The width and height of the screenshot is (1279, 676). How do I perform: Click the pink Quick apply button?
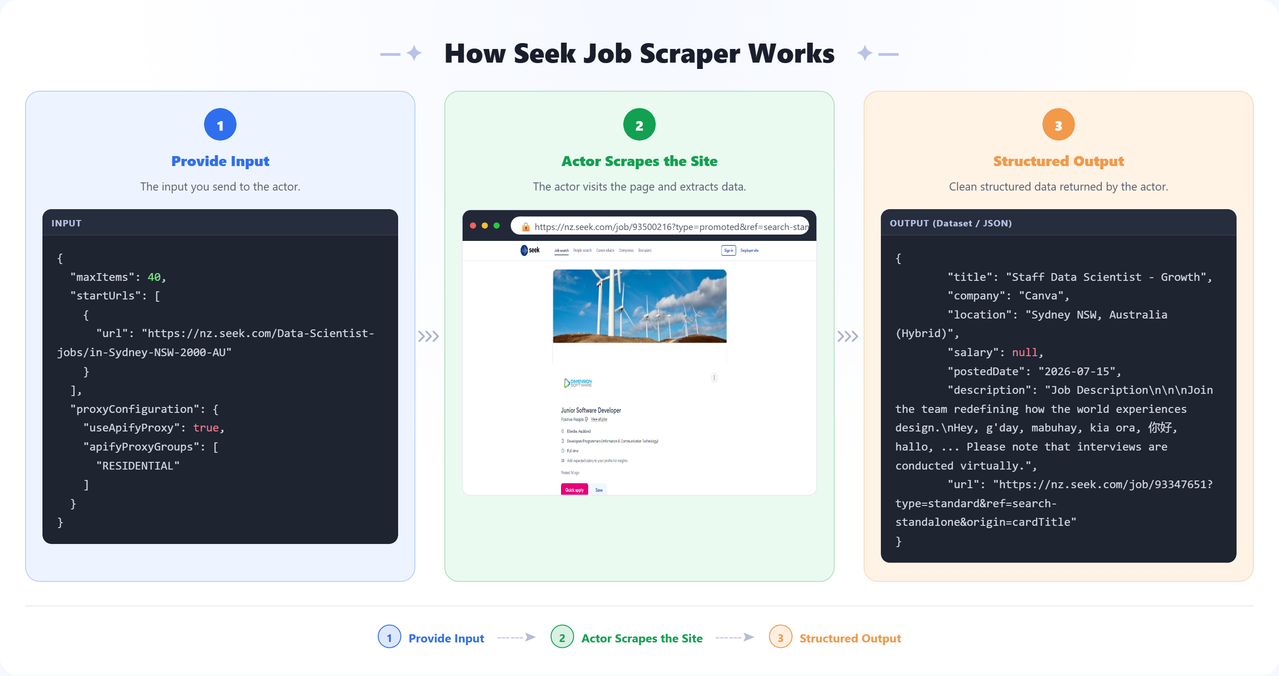click(x=574, y=490)
